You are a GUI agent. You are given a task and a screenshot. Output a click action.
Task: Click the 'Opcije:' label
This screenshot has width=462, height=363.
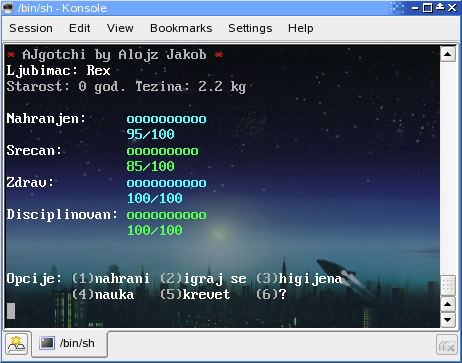point(34,279)
